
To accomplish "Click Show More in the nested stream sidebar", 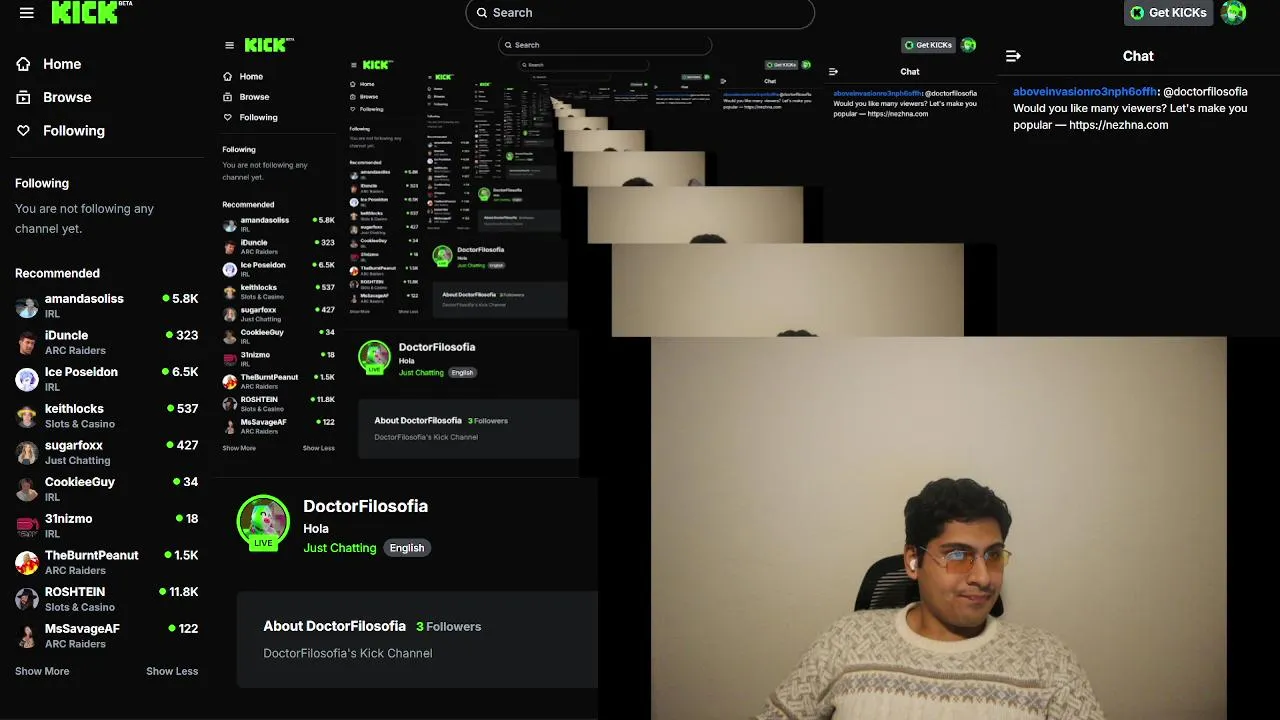I will (239, 448).
